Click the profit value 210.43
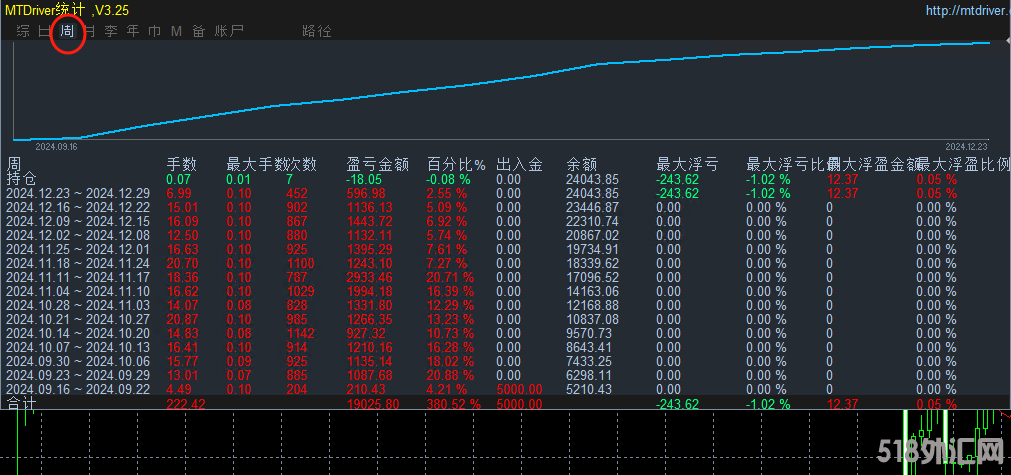Screen dimensions: 1011x475 pyautogui.click(x=366, y=389)
